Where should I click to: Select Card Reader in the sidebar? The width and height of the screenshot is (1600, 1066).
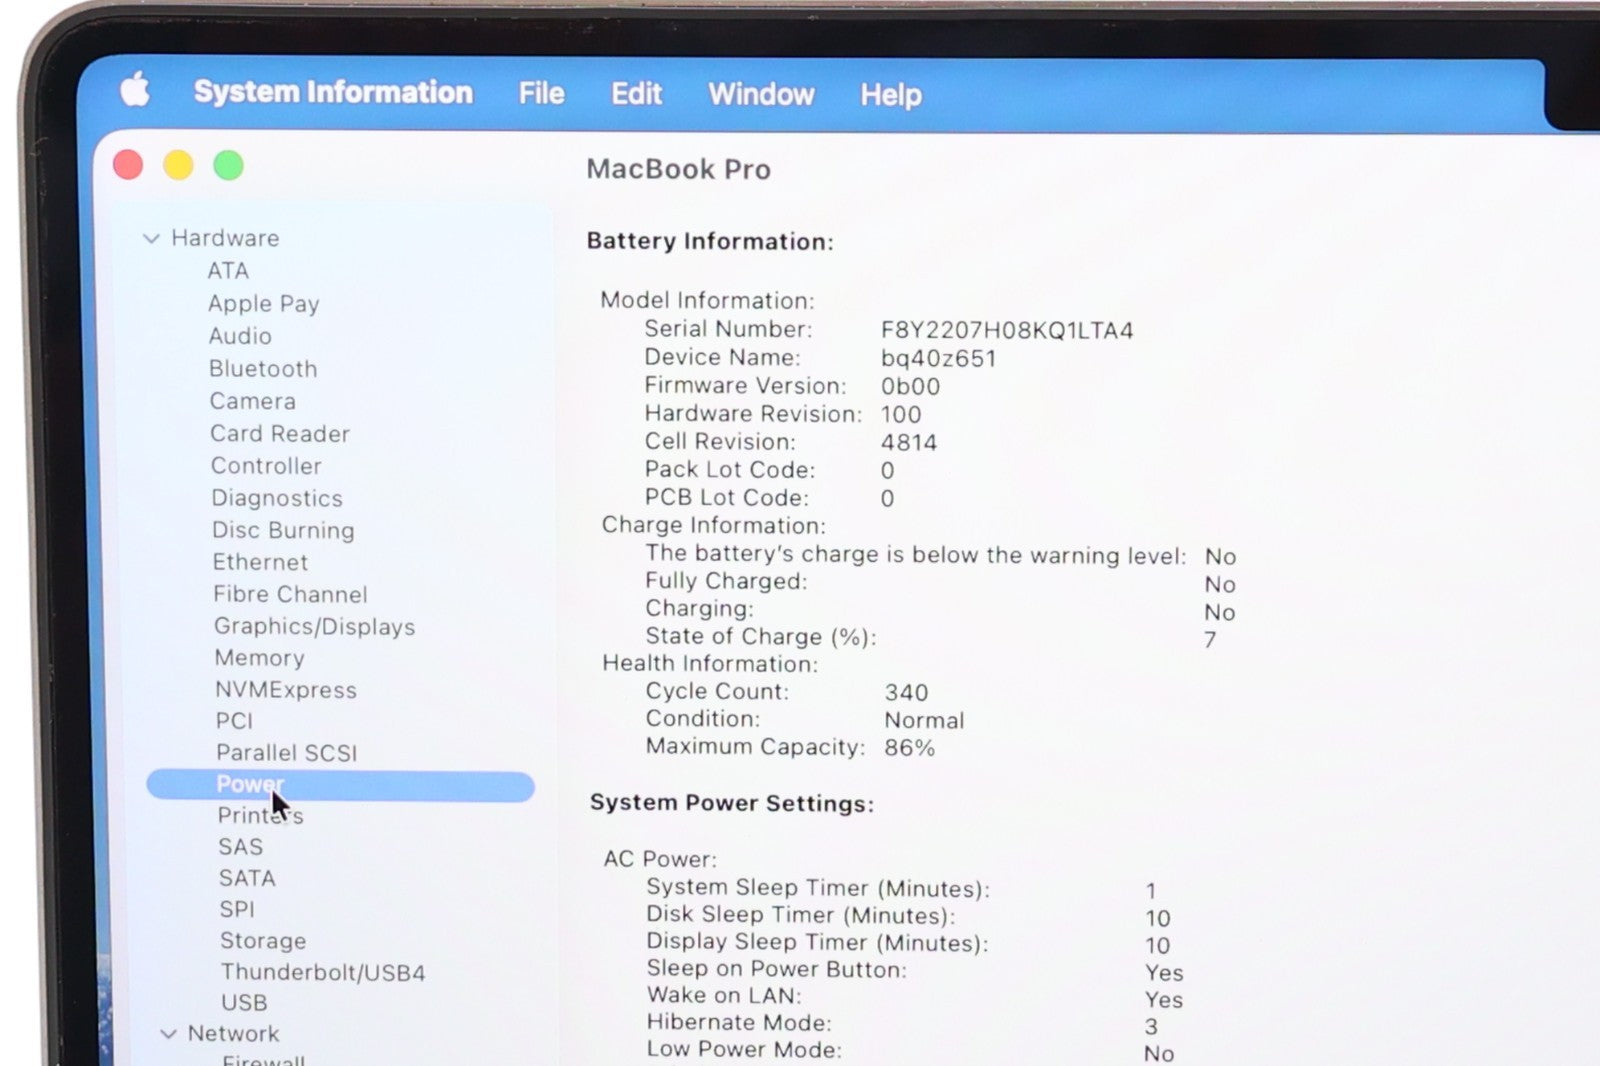tap(280, 434)
